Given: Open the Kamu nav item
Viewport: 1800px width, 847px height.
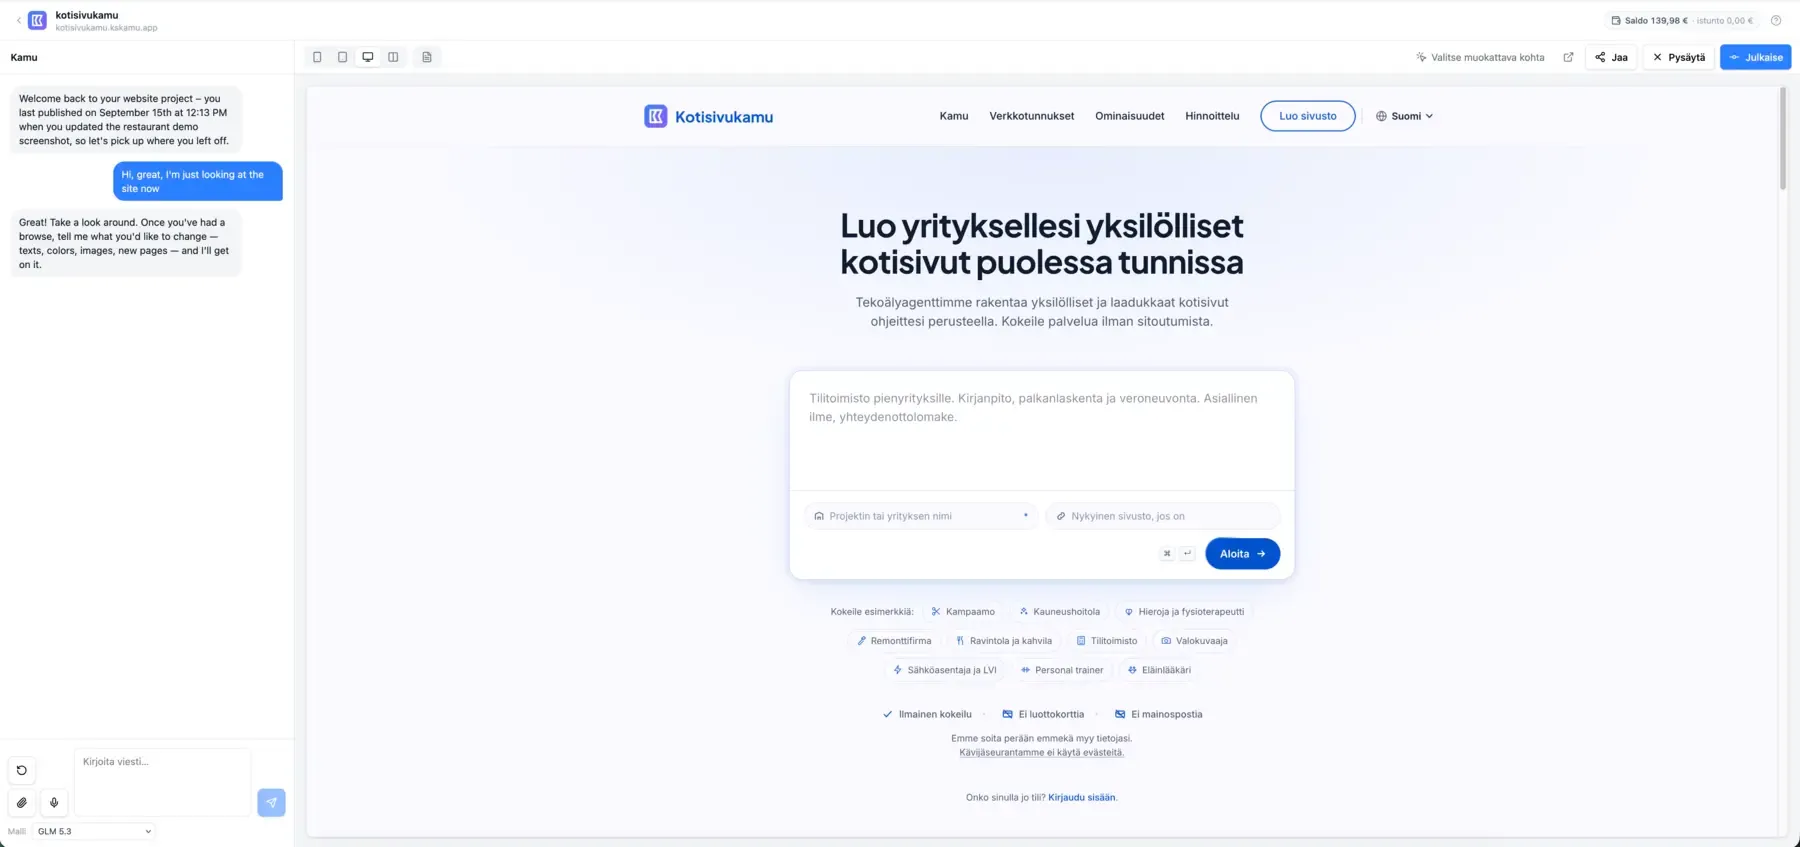Looking at the screenshot, I should click(x=954, y=116).
